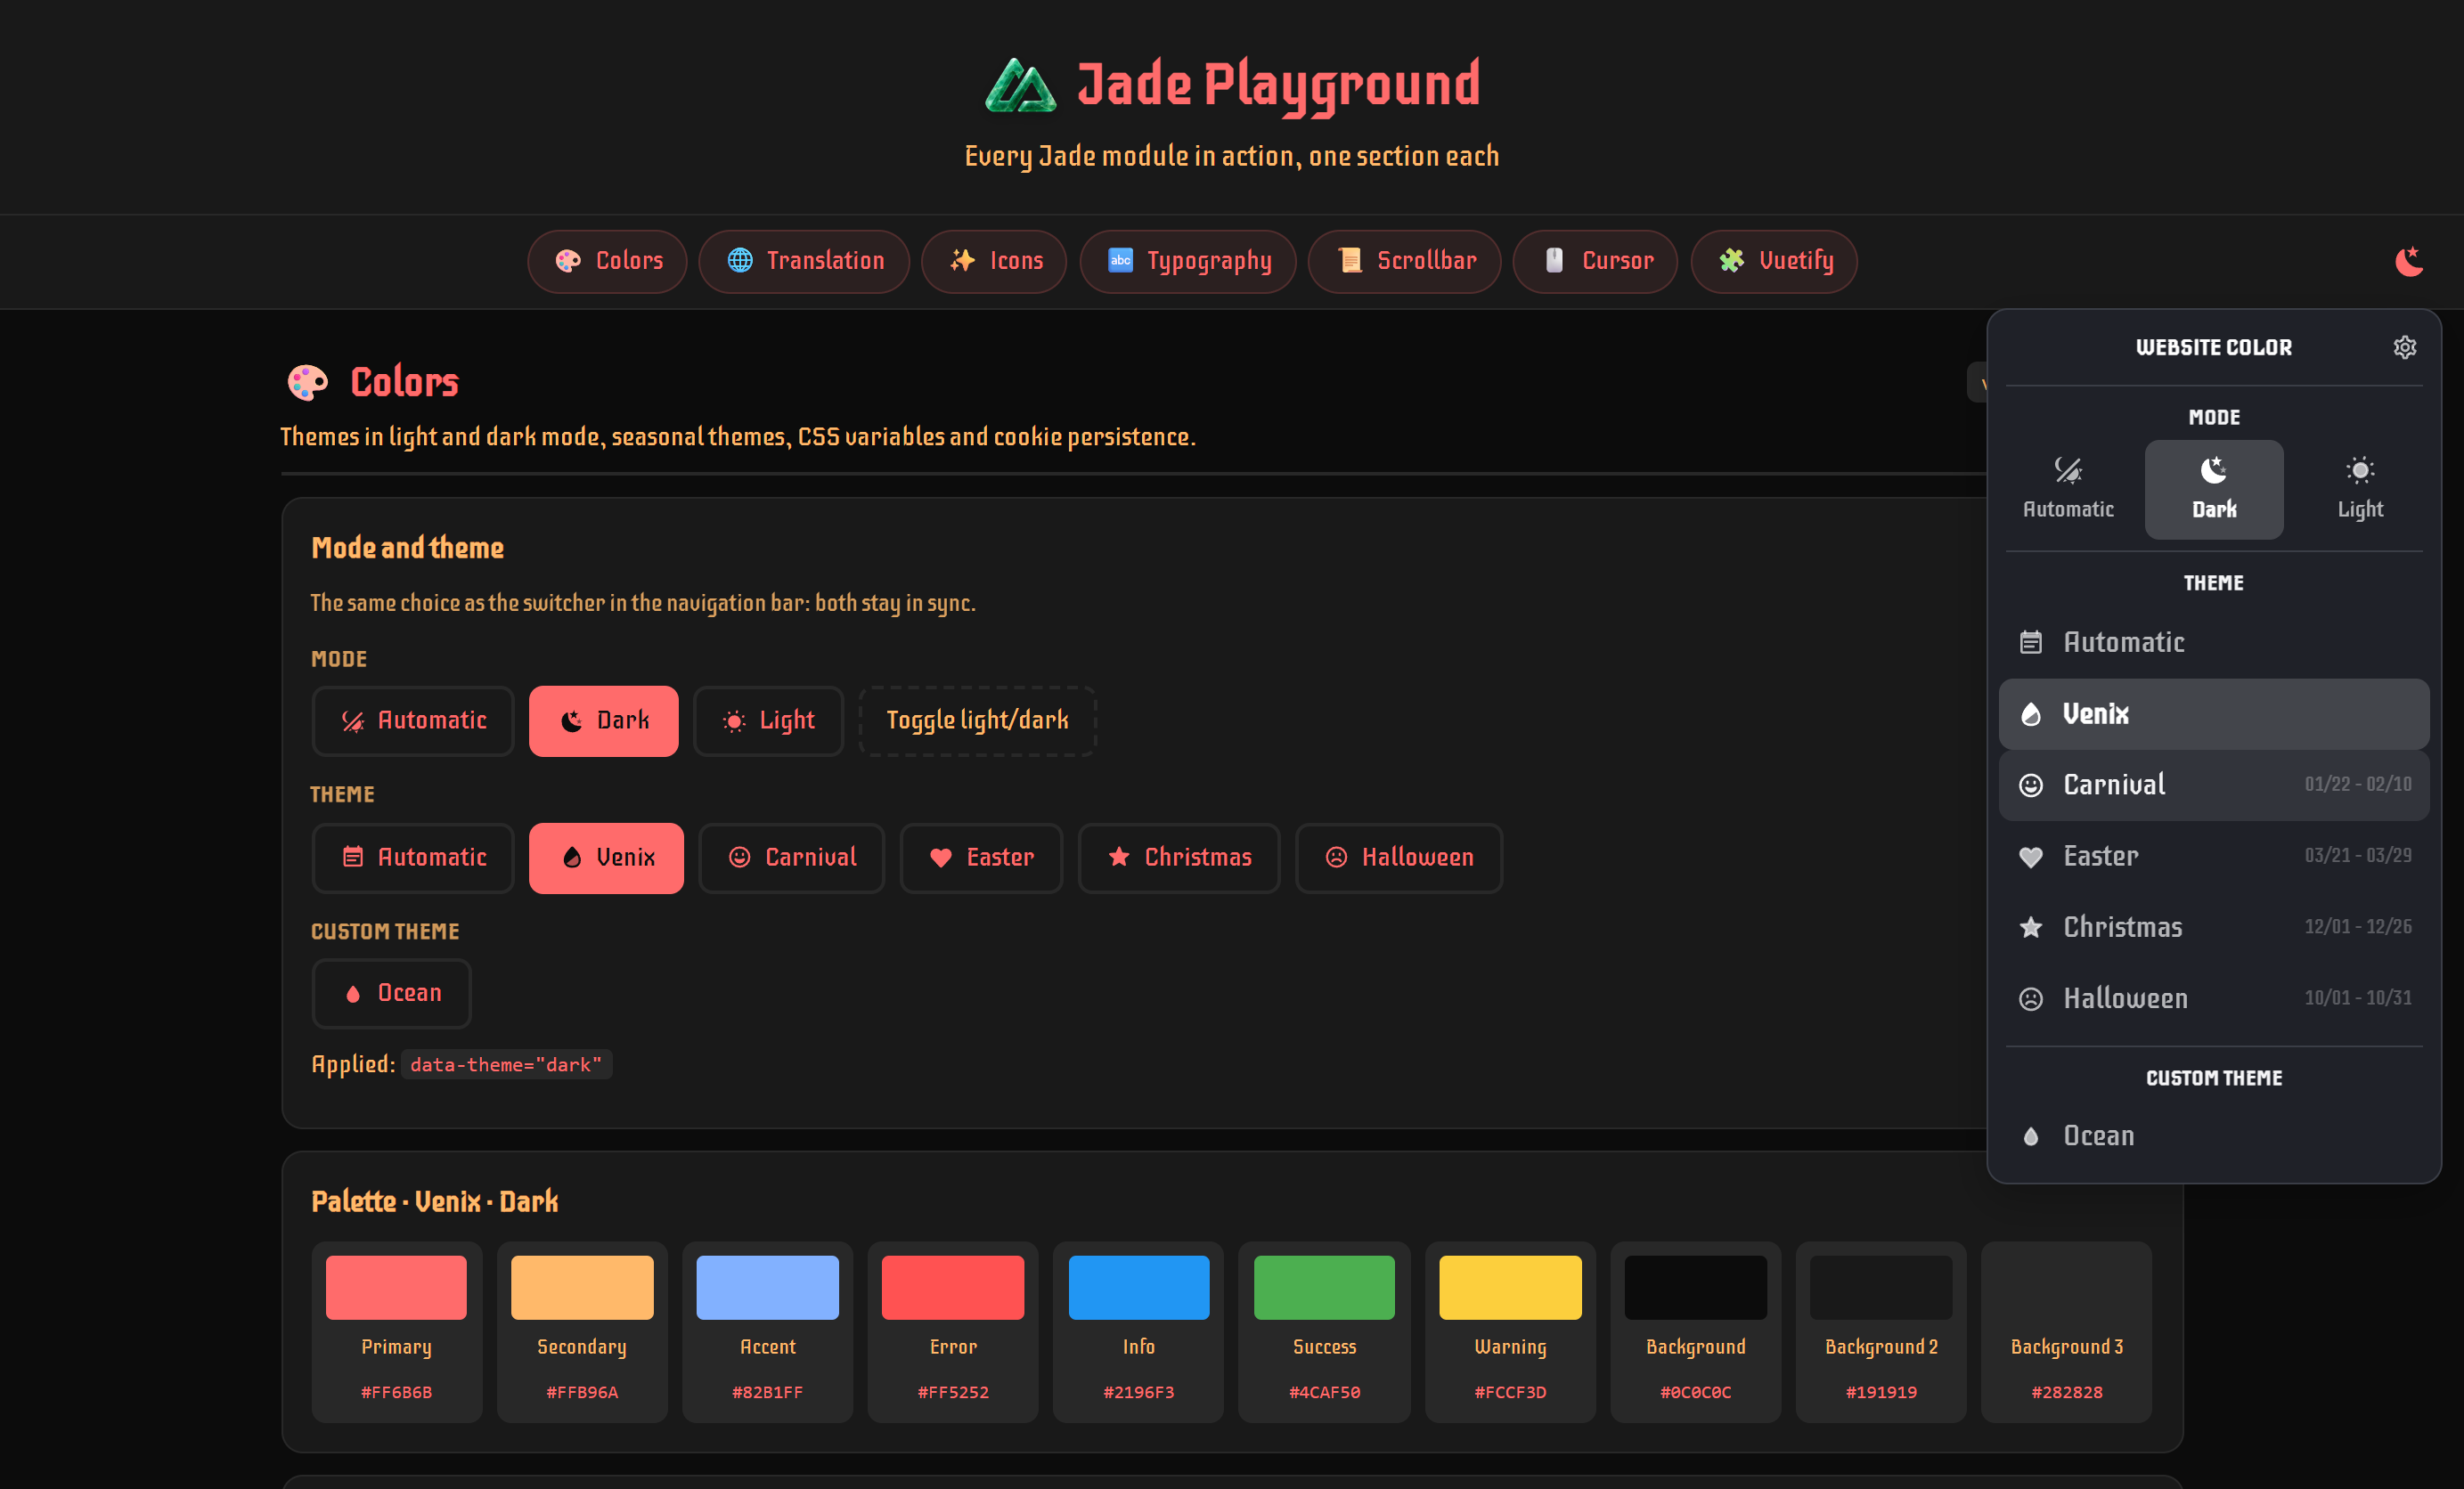Select Carnival theme button in the card
Screen dimensions: 2464x1489
coord(792,858)
